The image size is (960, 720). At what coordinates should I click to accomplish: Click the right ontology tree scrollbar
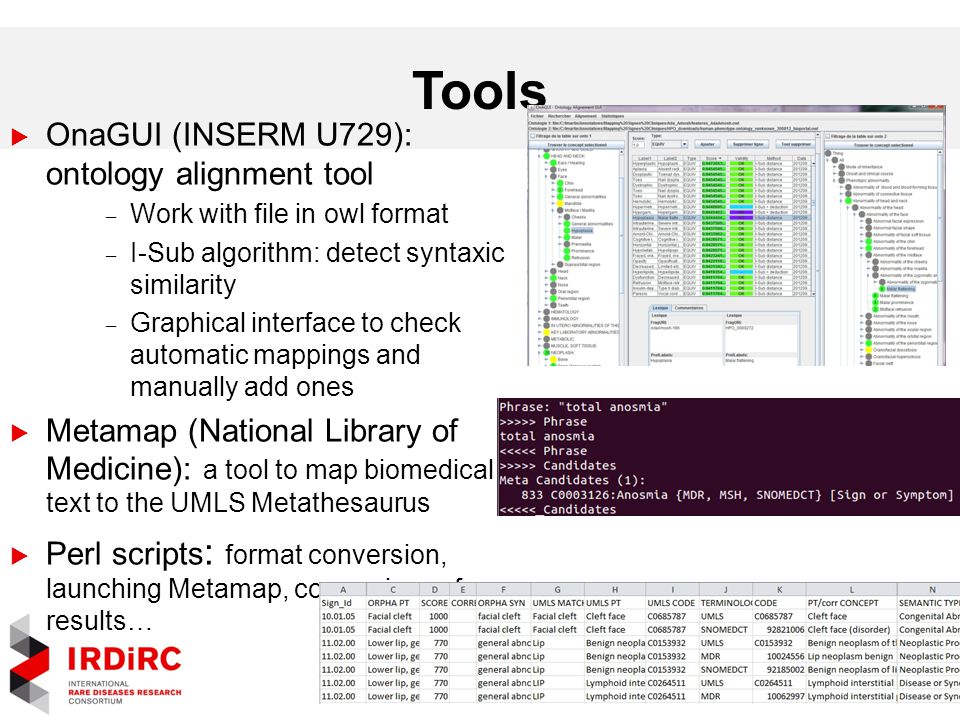(940, 257)
